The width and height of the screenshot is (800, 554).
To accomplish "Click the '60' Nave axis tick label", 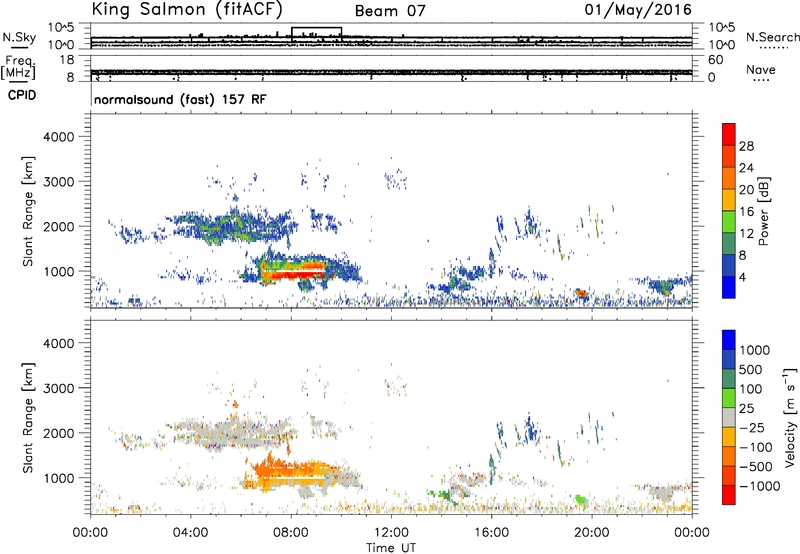I will point(716,60).
